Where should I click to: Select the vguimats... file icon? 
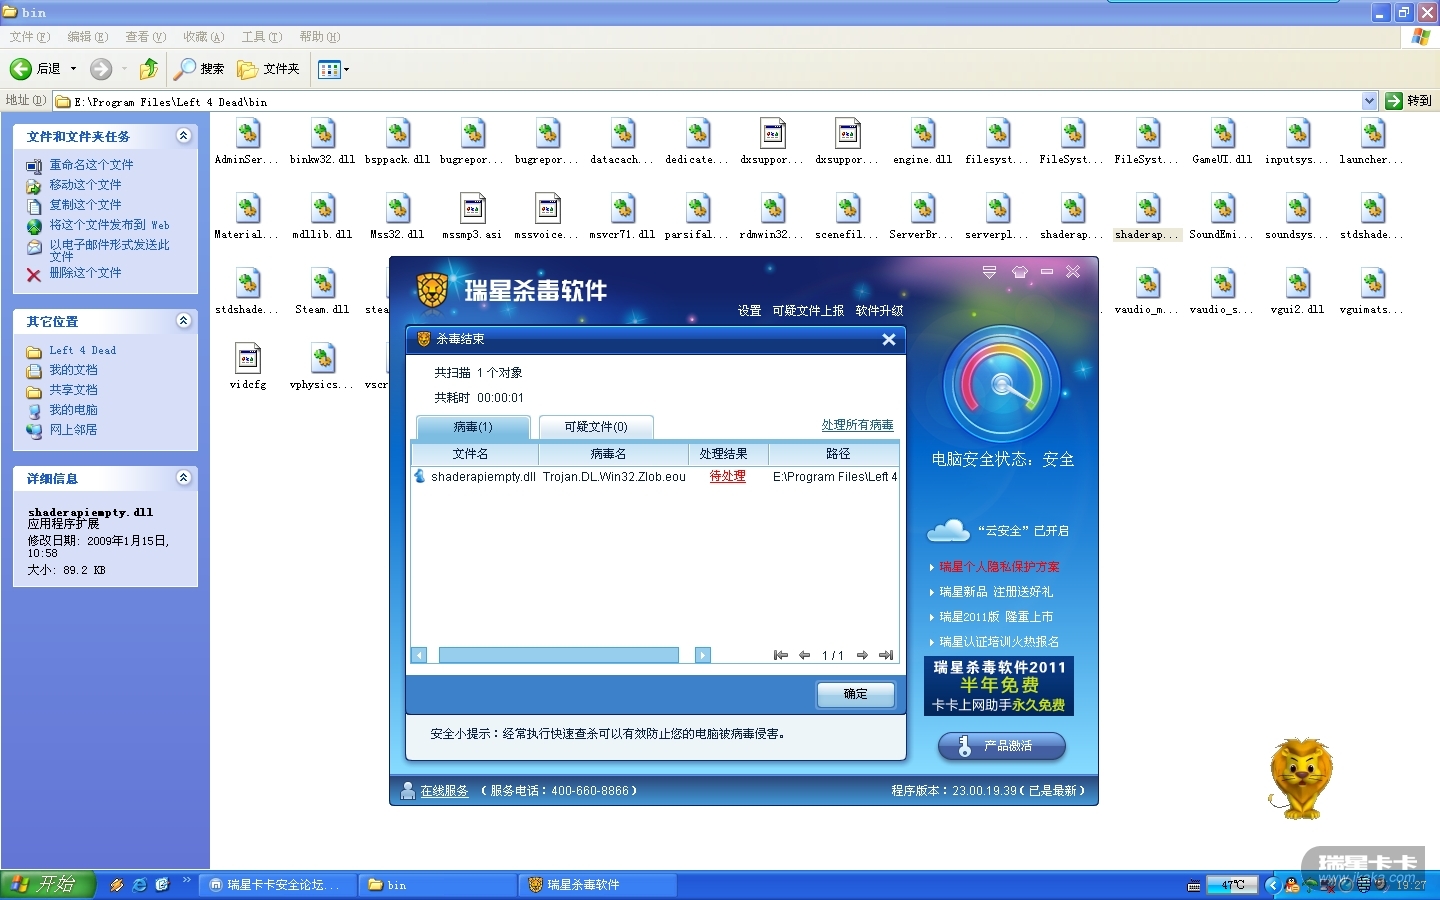point(1373,283)
